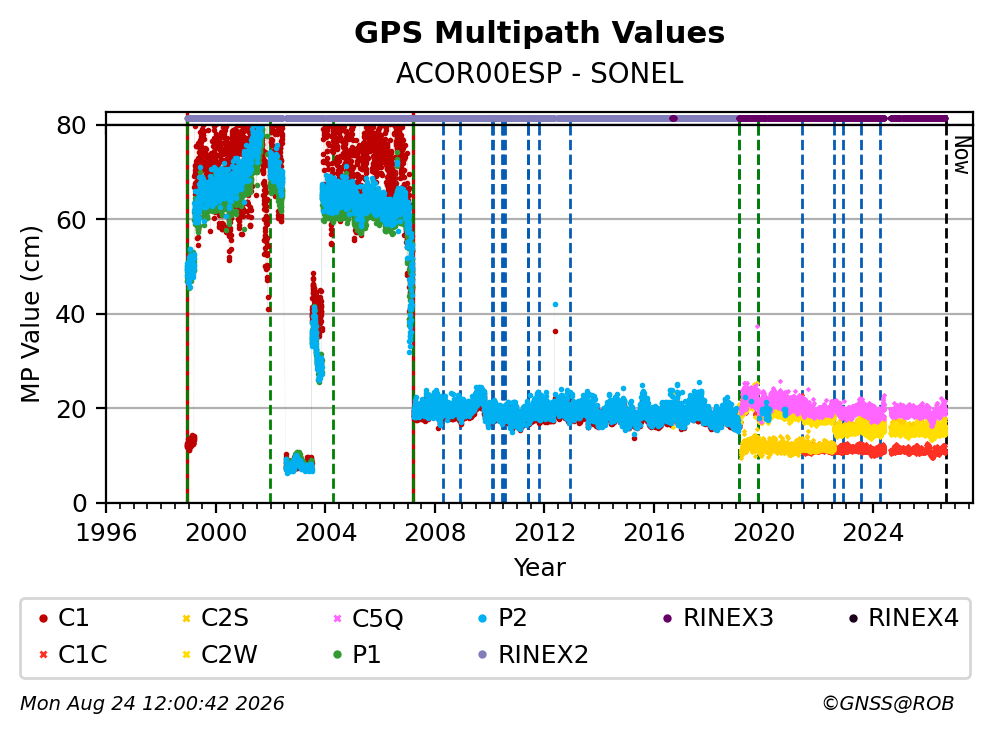Click the 2008 tick label on Year axis
This screenshot has width=992, height=734.
(x=435, y=533)
